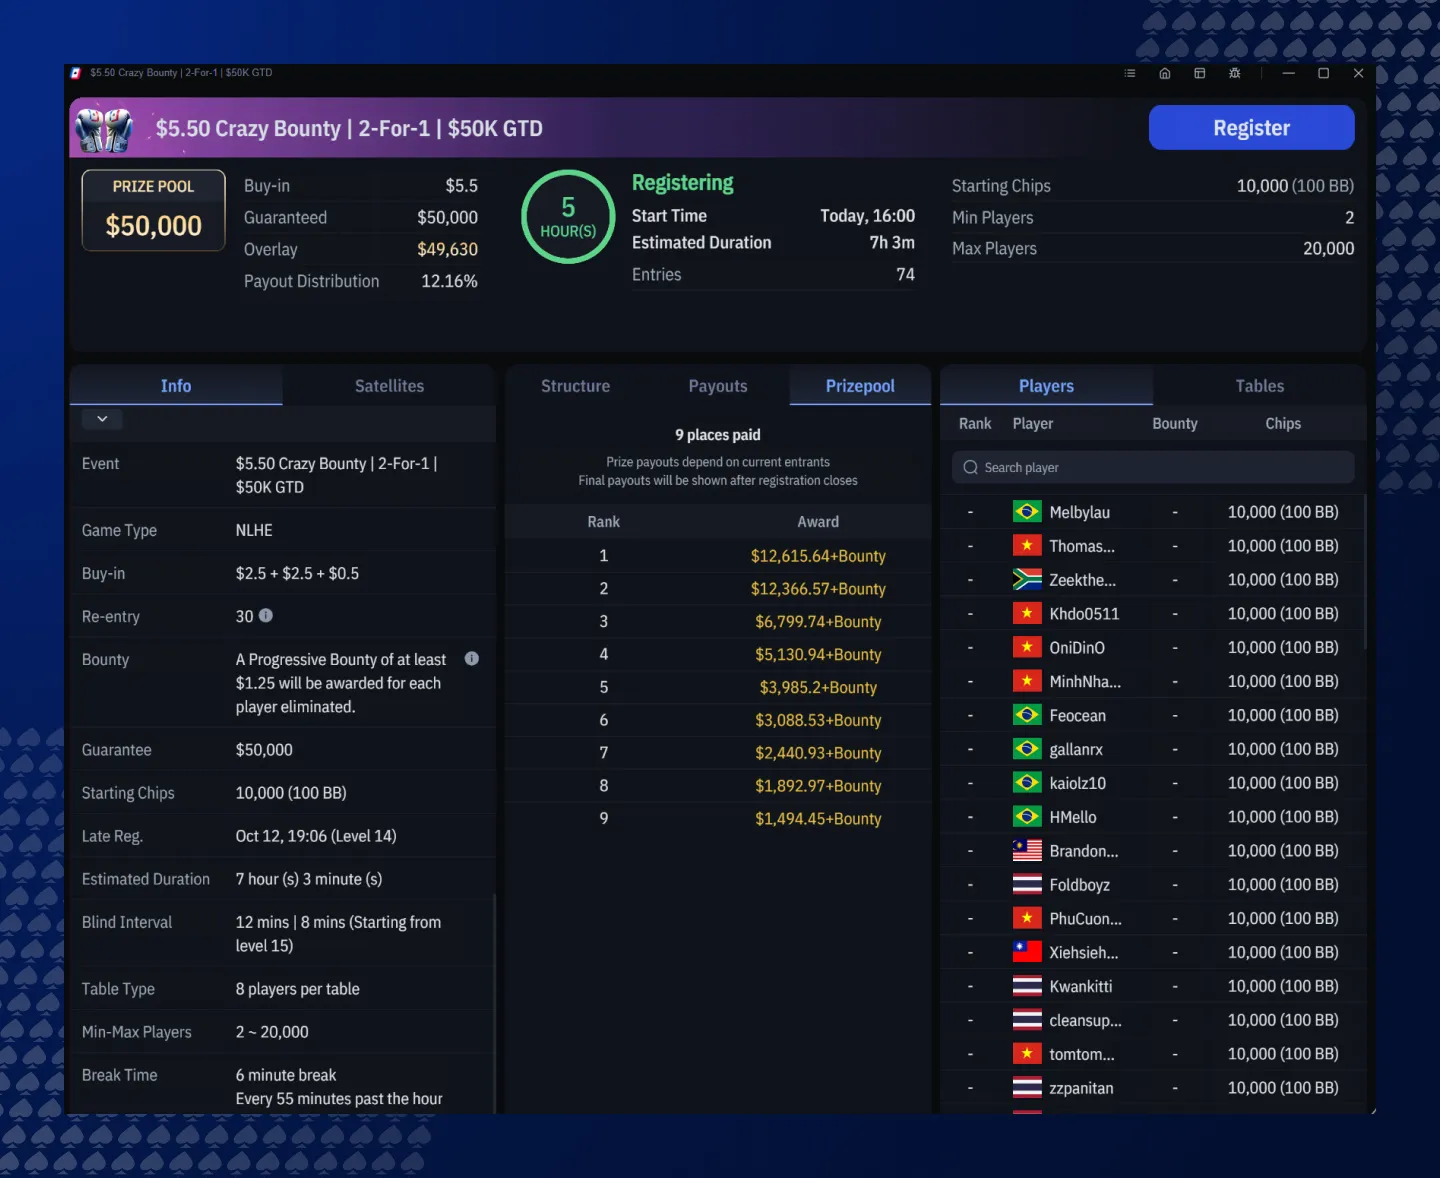1440x1178 pixels.
Task: Click the Chips column header
Action: [x=1283, y=424]
